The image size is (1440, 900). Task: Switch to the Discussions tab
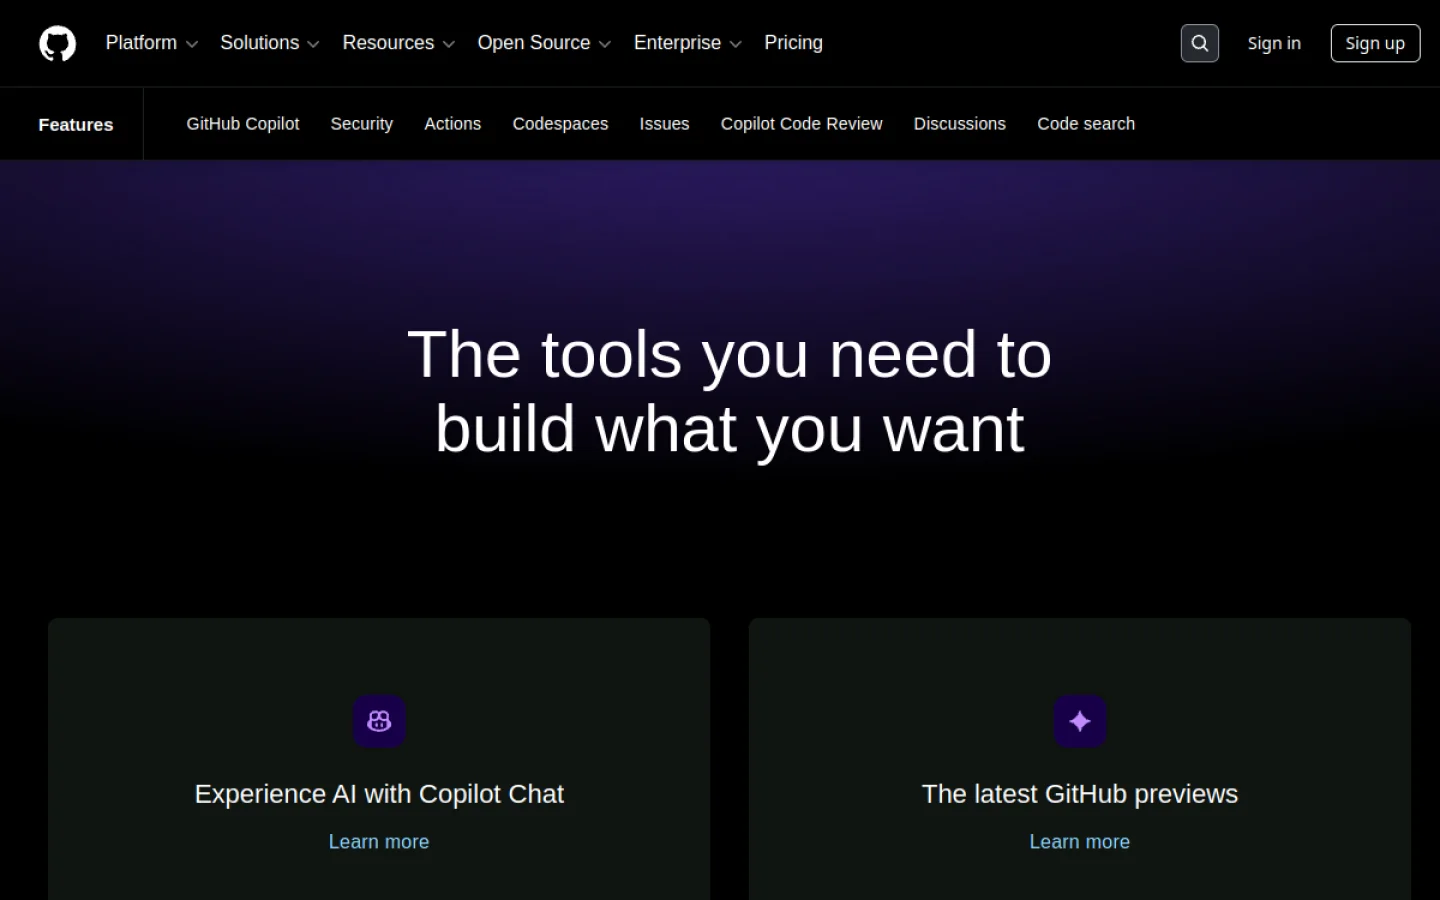(x=960, y=124)
